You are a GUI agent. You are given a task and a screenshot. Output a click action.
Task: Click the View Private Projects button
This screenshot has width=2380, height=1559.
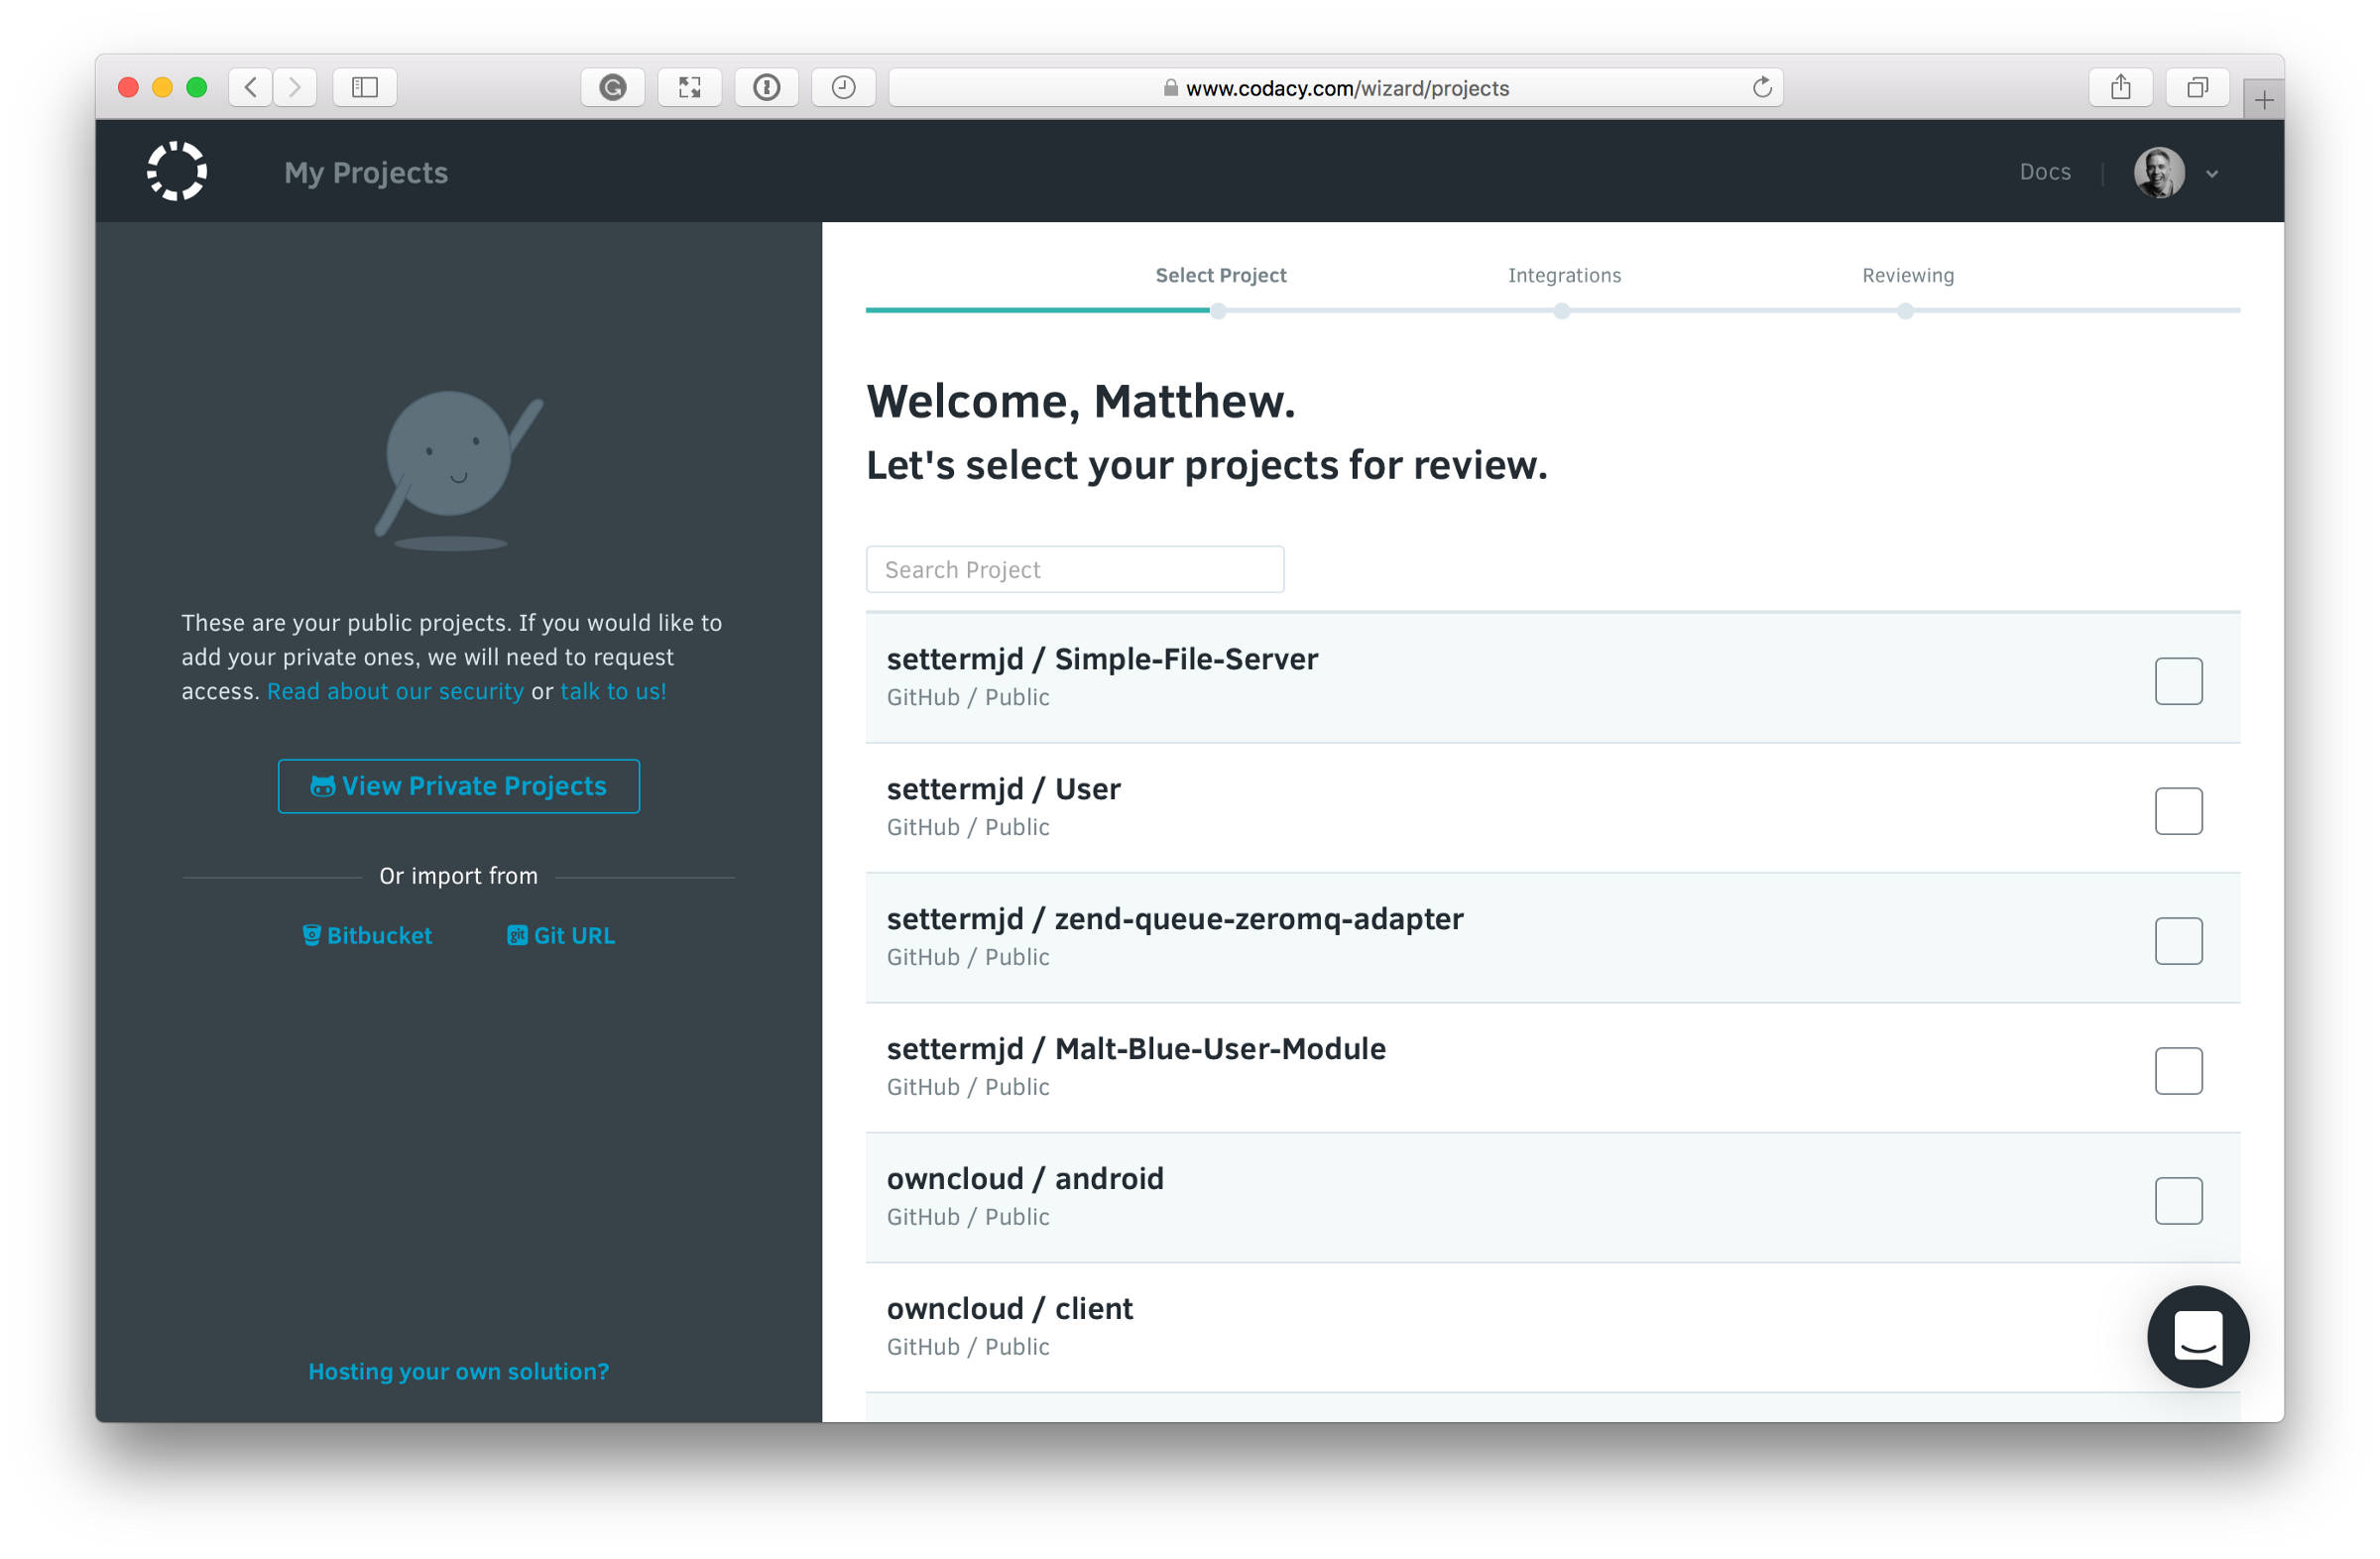coord(459,786)
